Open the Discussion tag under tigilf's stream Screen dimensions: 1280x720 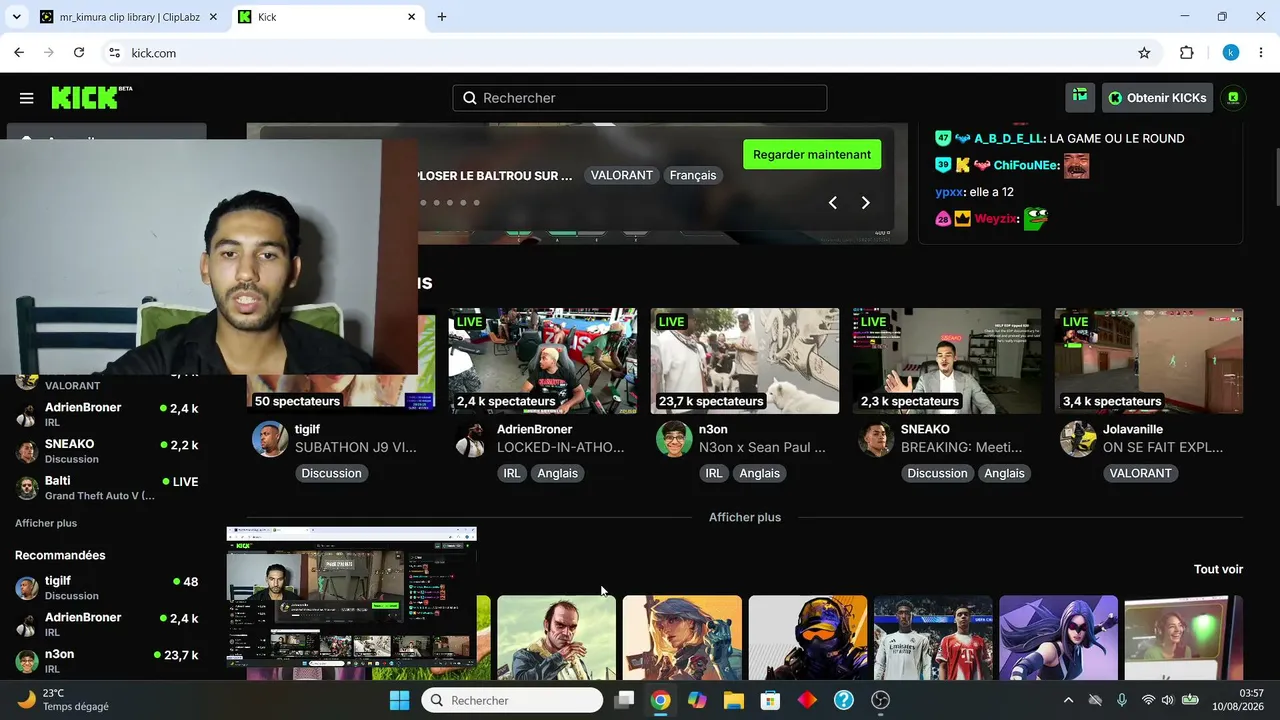(x=331, y=473)
